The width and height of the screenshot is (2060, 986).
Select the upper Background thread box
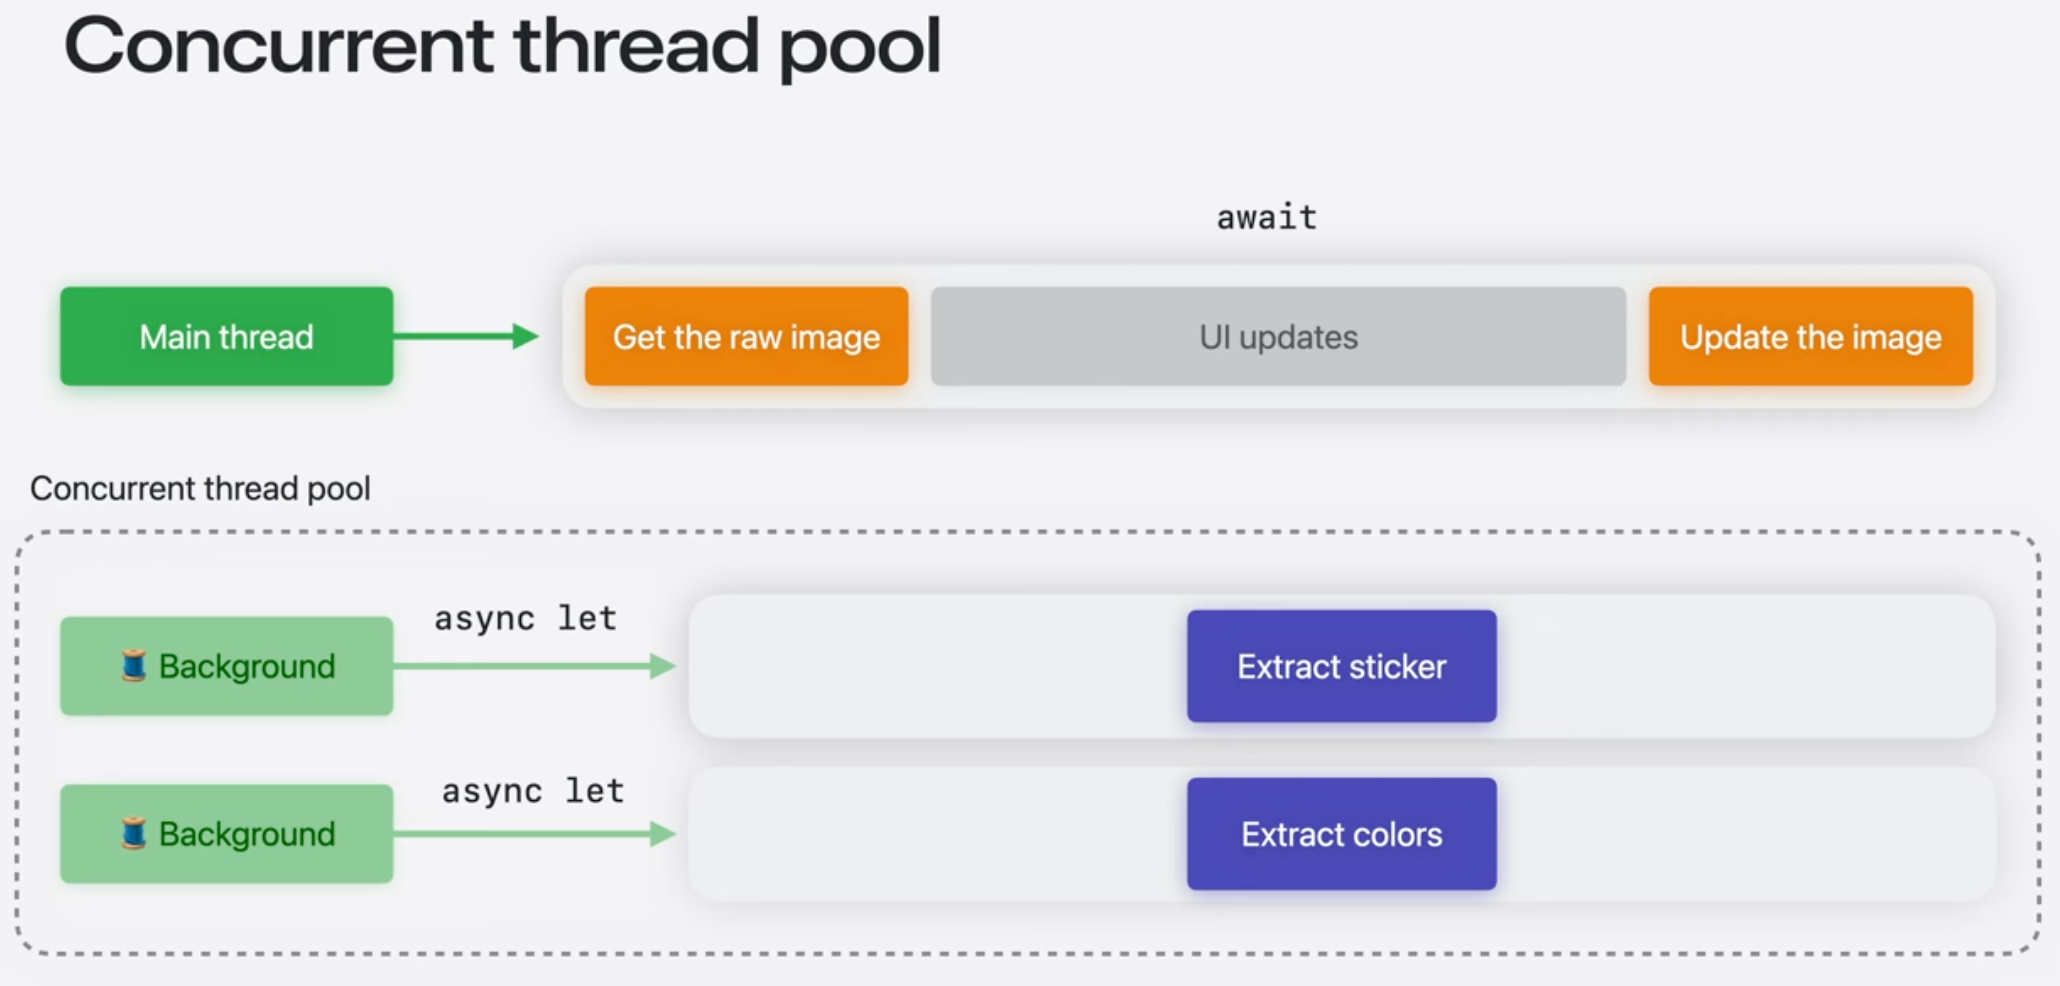point(226,666)
